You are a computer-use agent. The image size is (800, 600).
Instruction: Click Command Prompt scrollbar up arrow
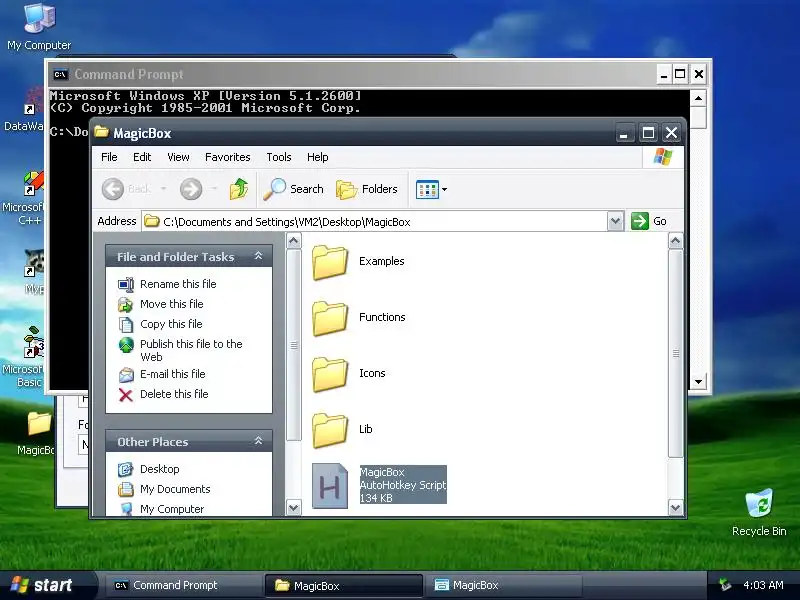(698, 97)
